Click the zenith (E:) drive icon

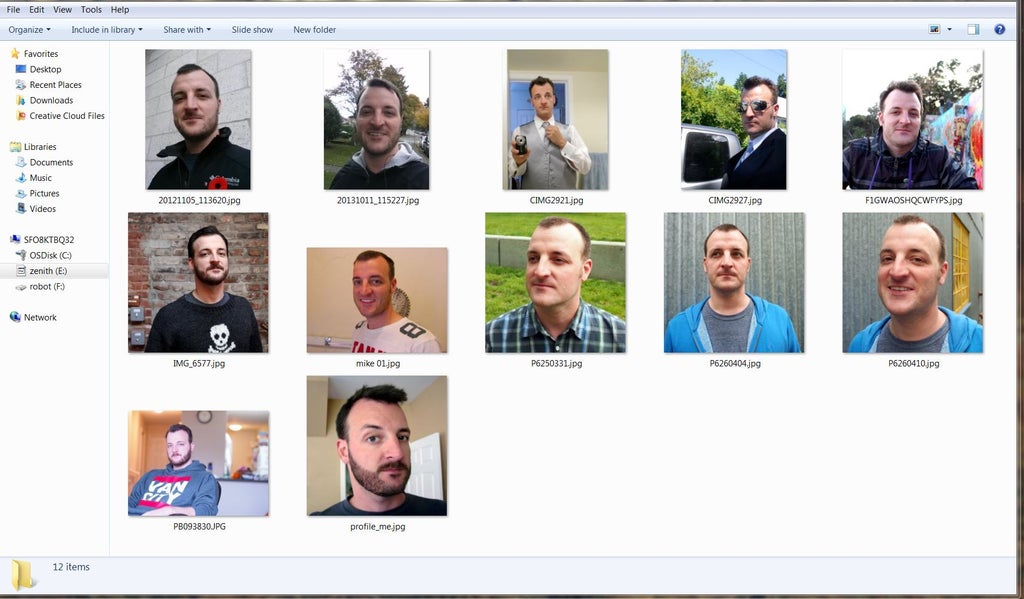(x=21, y=271)
